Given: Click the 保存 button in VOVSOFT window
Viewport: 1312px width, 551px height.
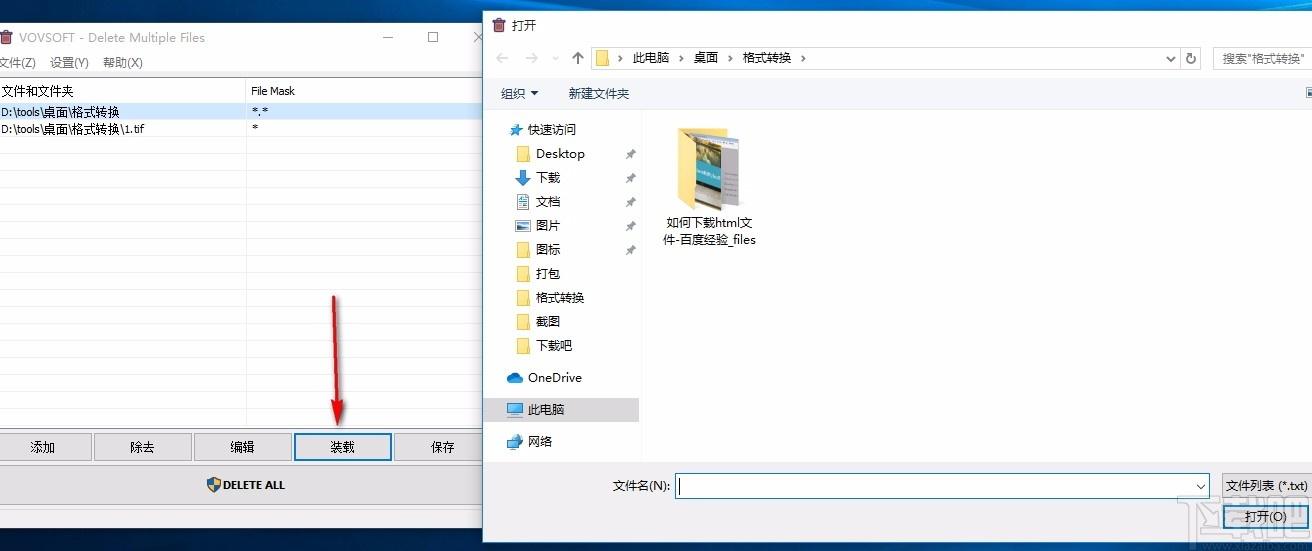Looking at the screenshot, I should pos(440,447).
